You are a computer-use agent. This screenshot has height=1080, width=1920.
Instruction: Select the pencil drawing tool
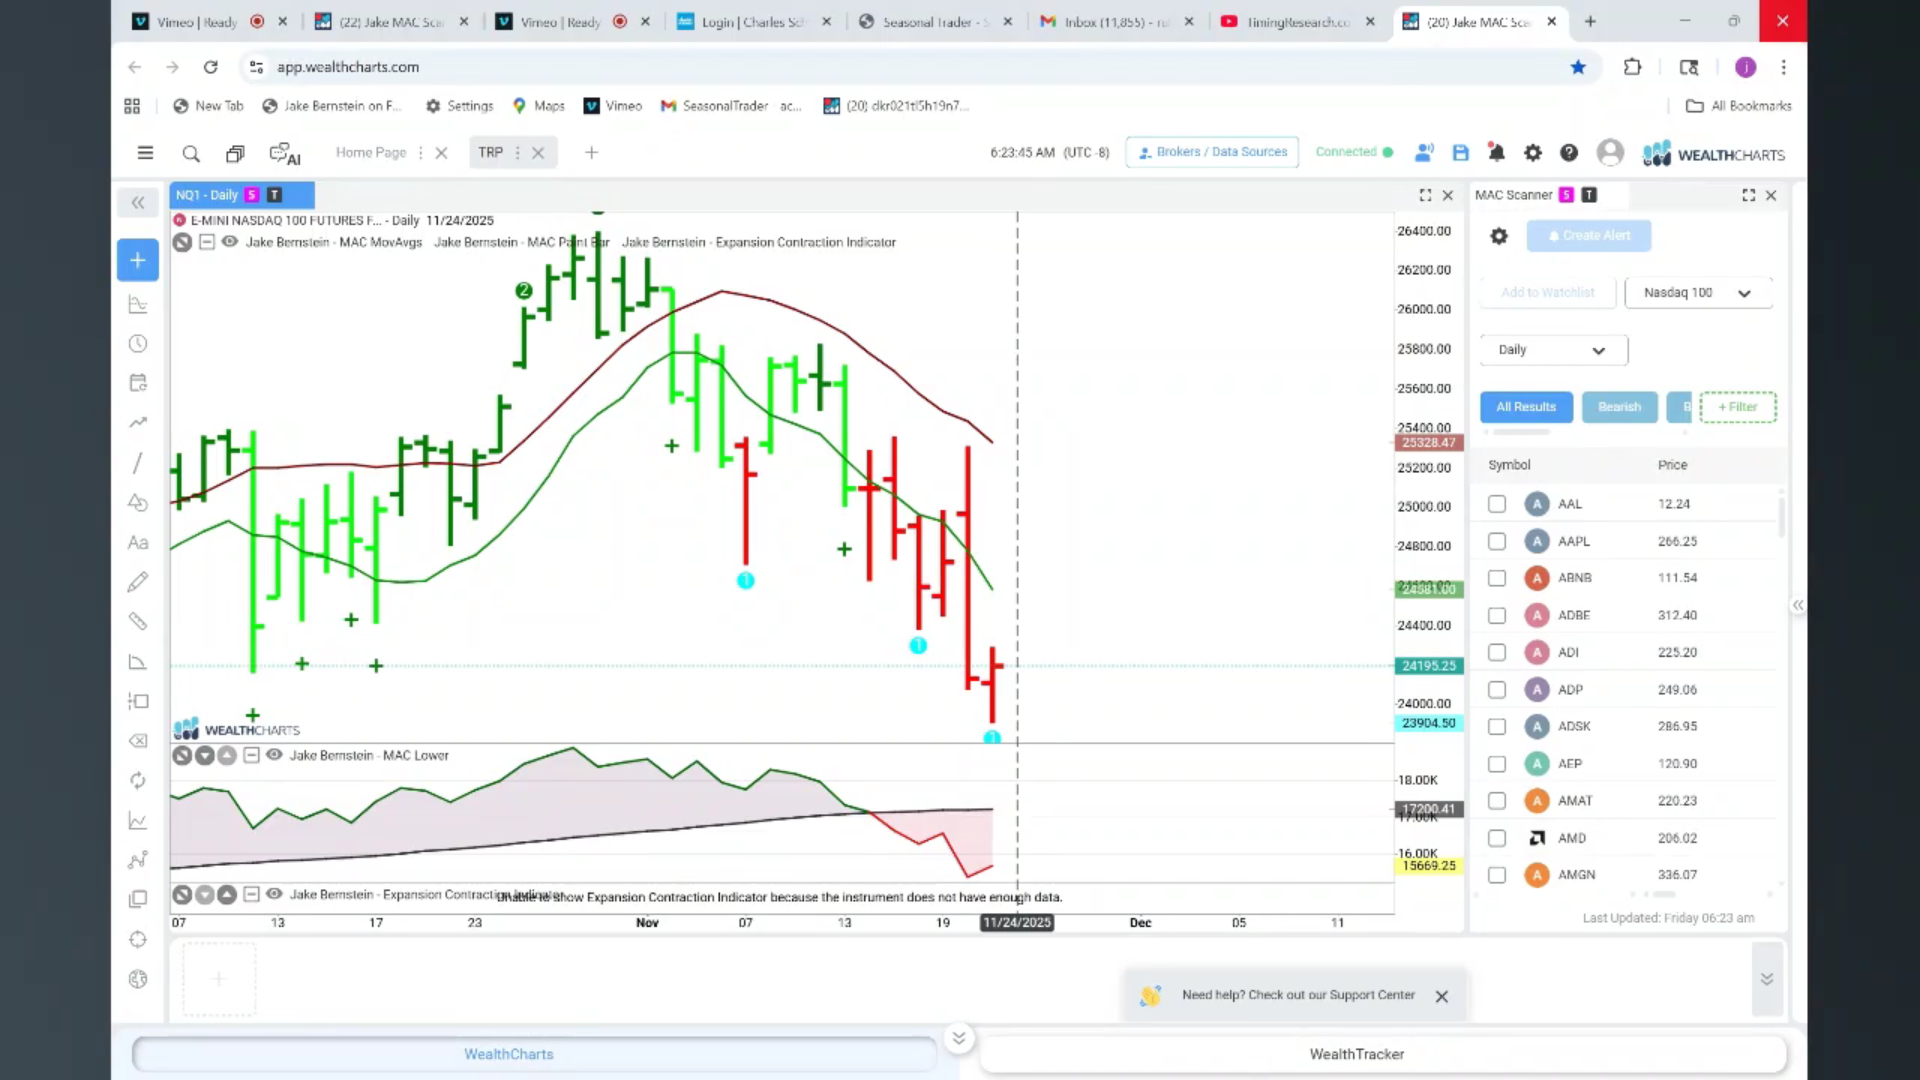(138, 582)
